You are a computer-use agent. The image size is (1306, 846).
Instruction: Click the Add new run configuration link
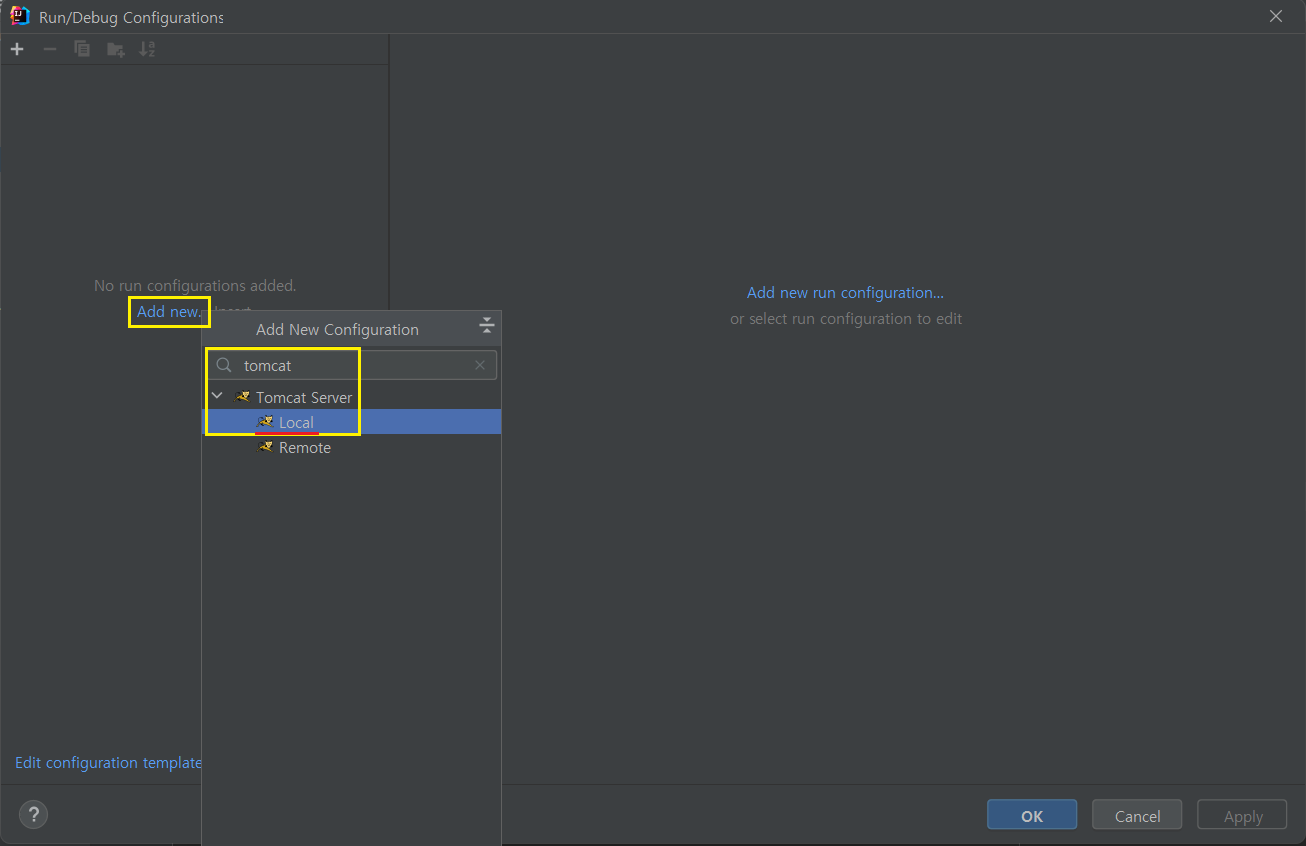(845, 293)
